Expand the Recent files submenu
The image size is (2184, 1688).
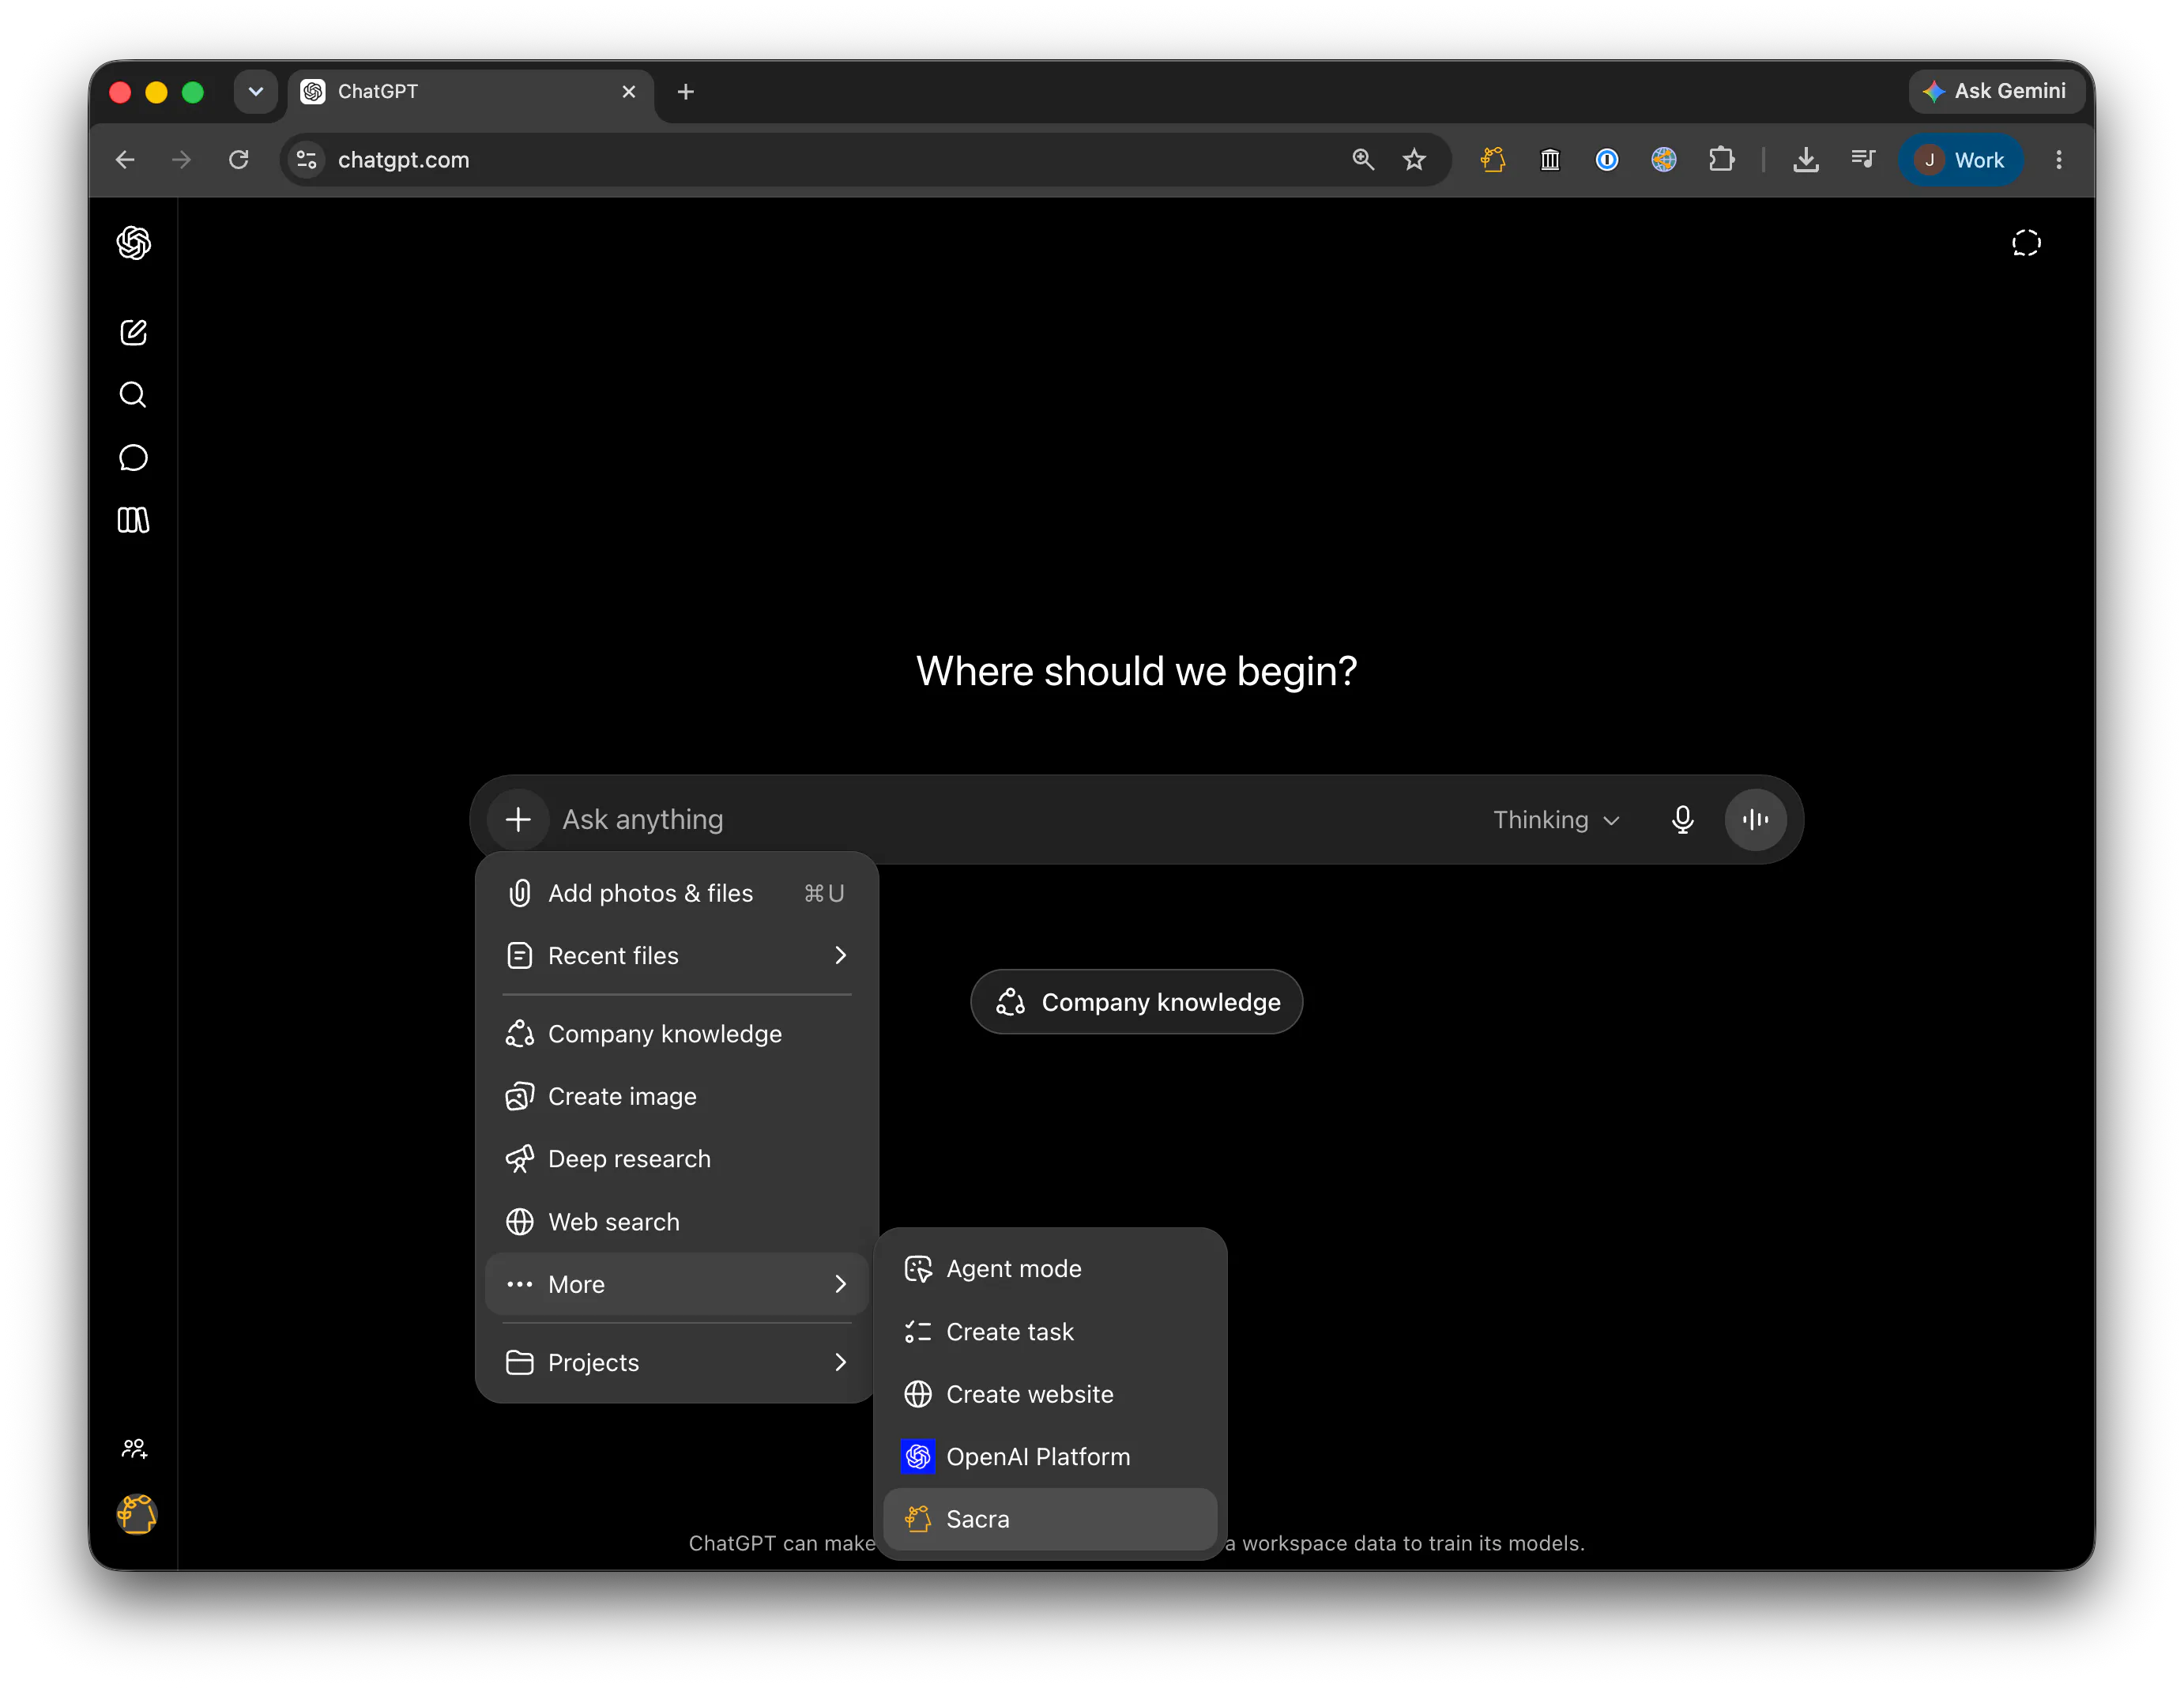[677, 956]
